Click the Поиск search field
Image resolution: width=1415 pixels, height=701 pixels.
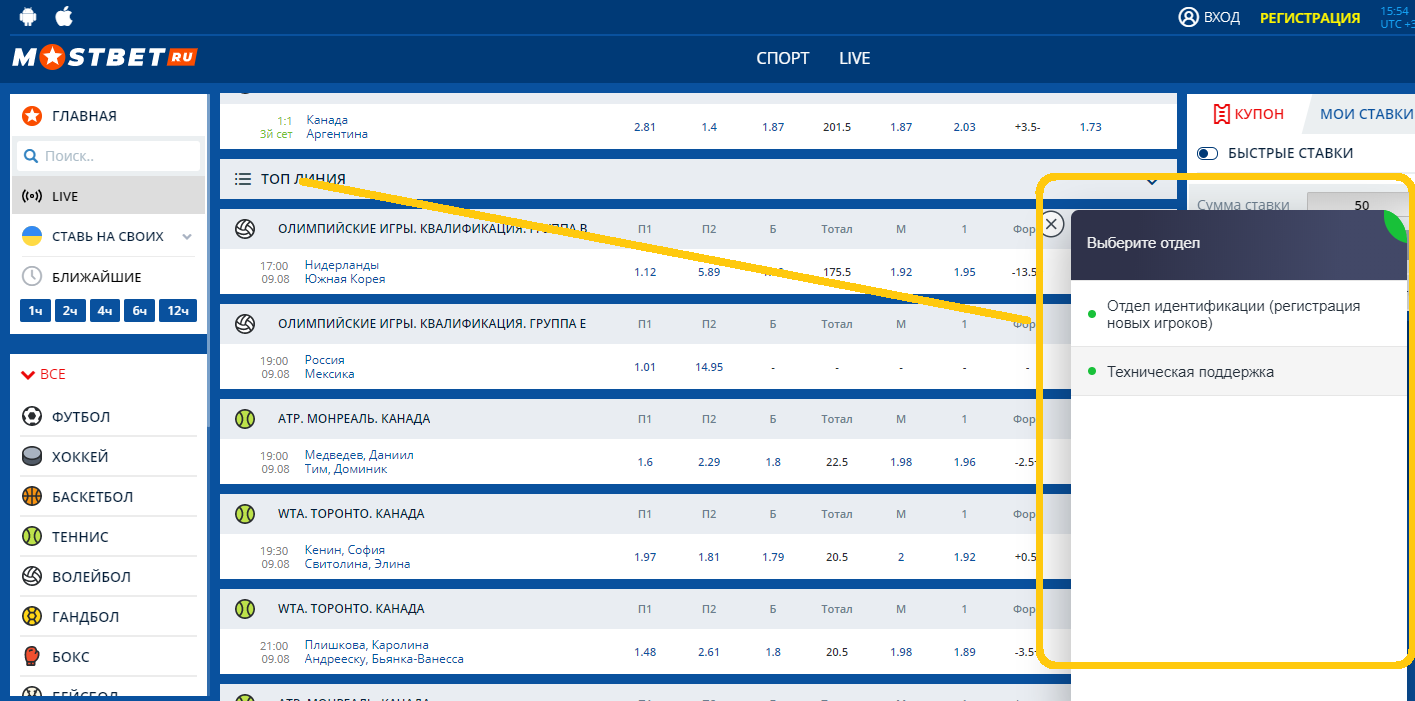pos(110,156)
